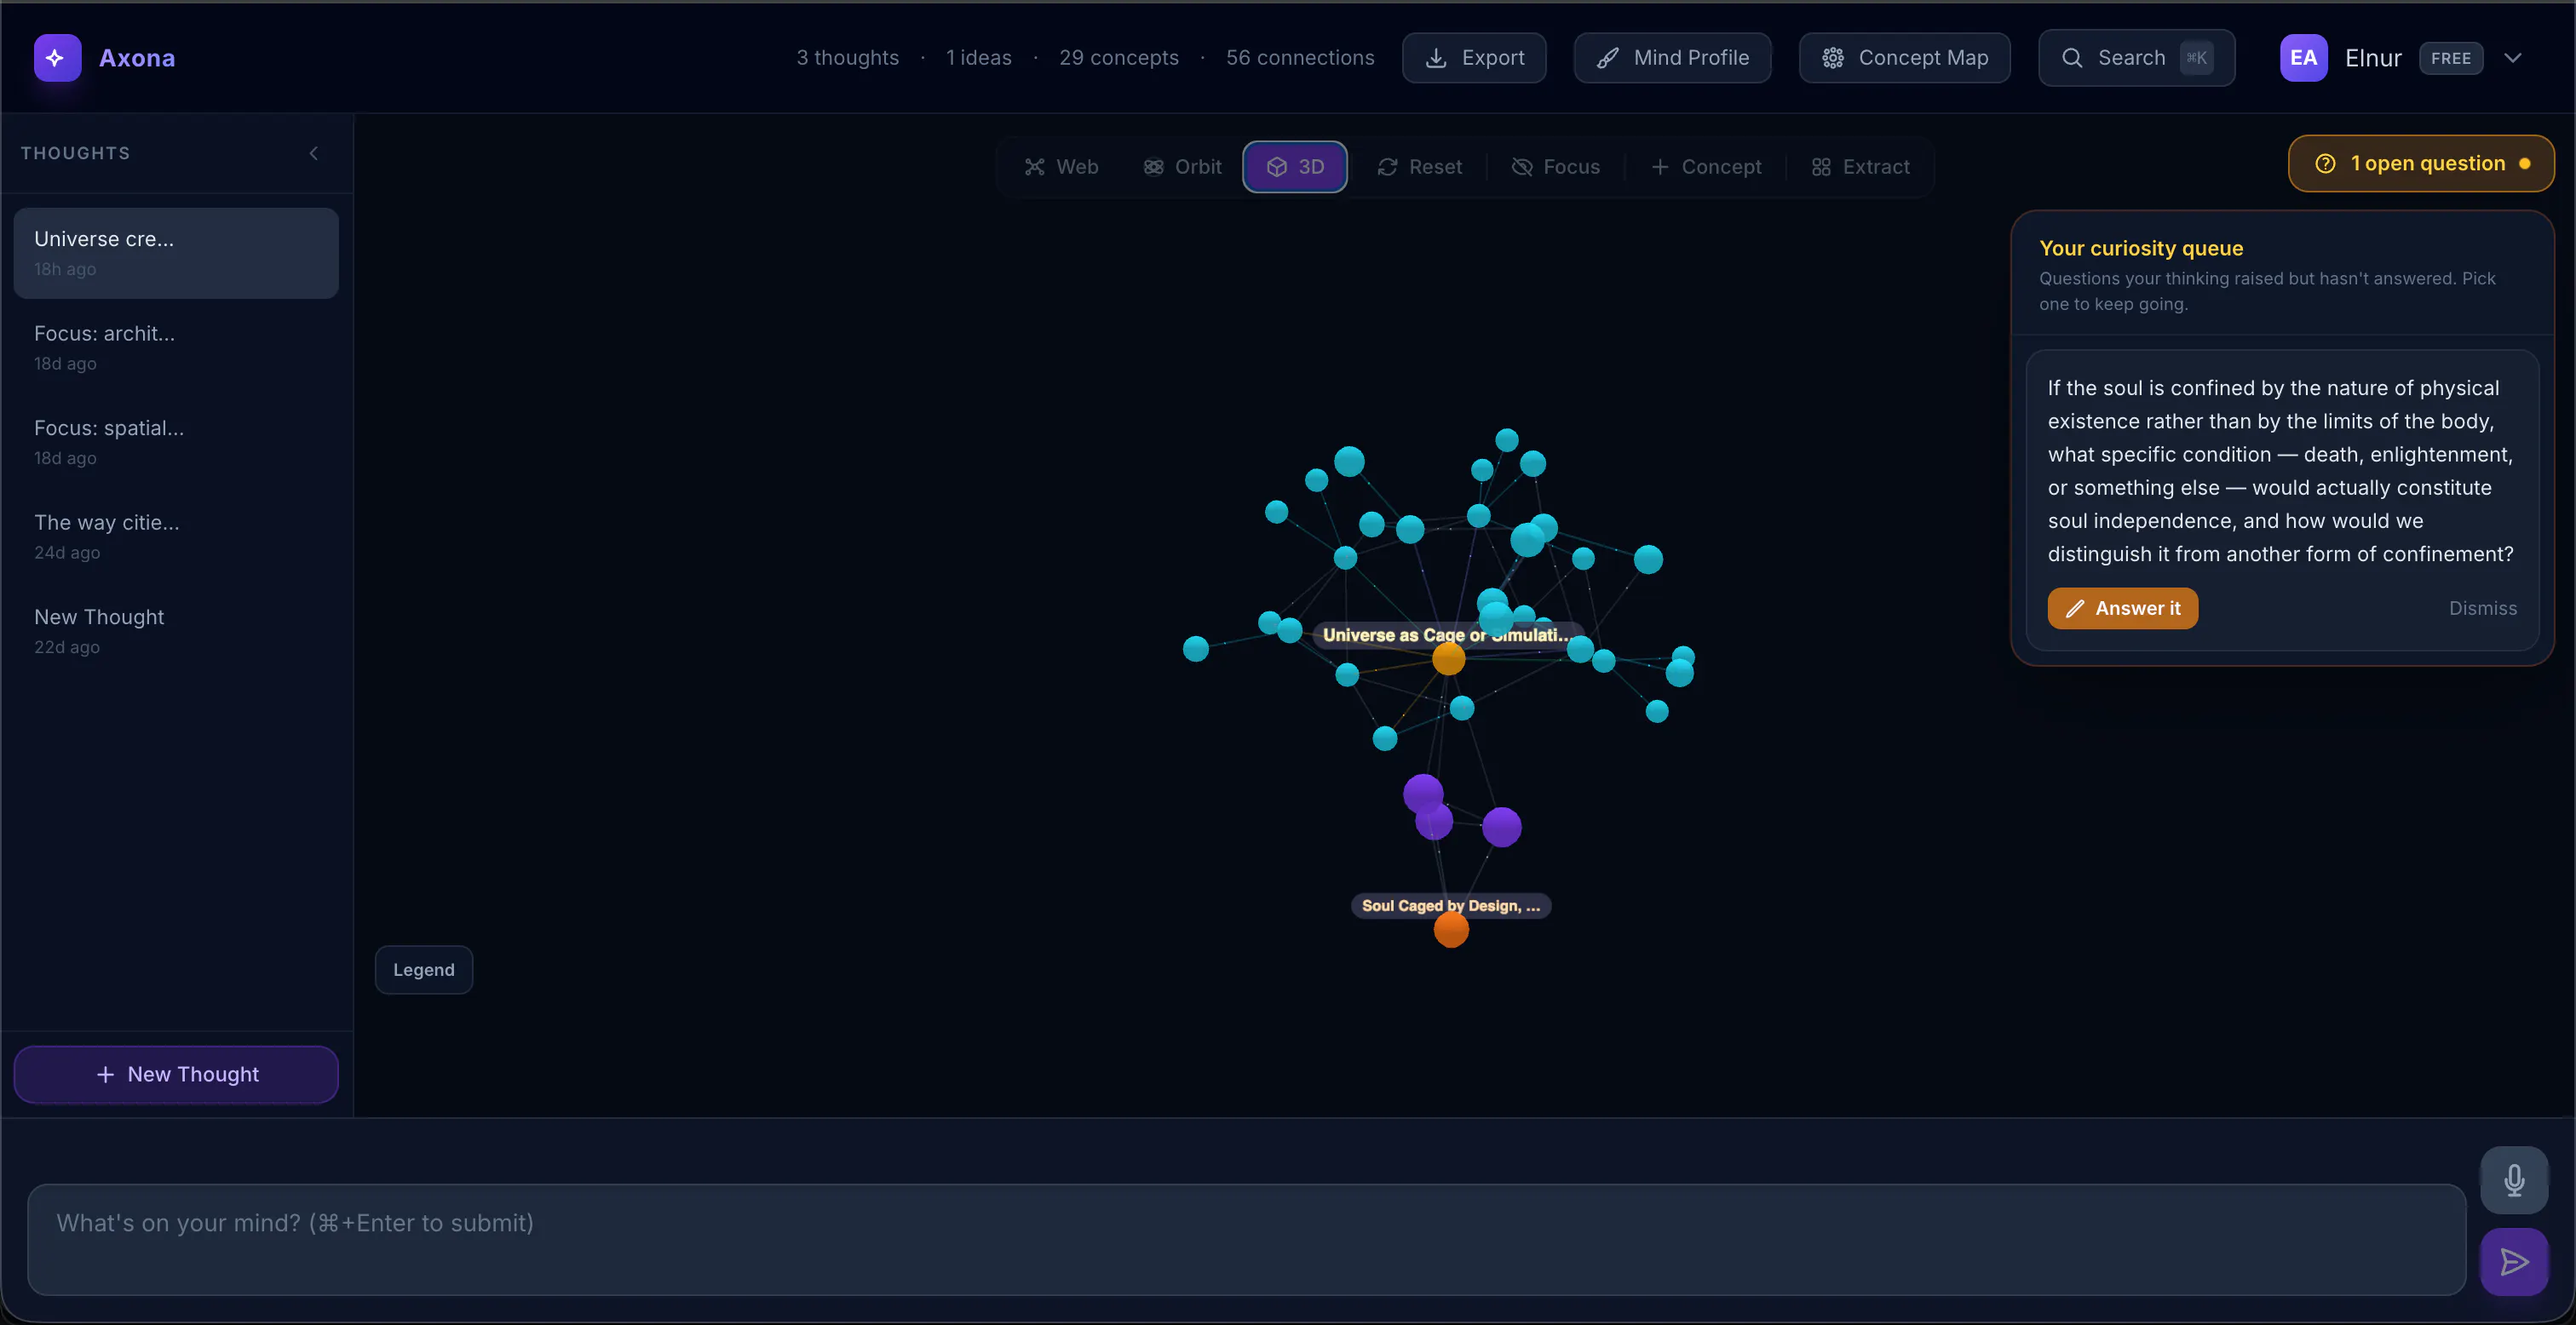
Task: Click the '29 concepts' stat
Action: pyautogui.click(x=1119, y=58)
